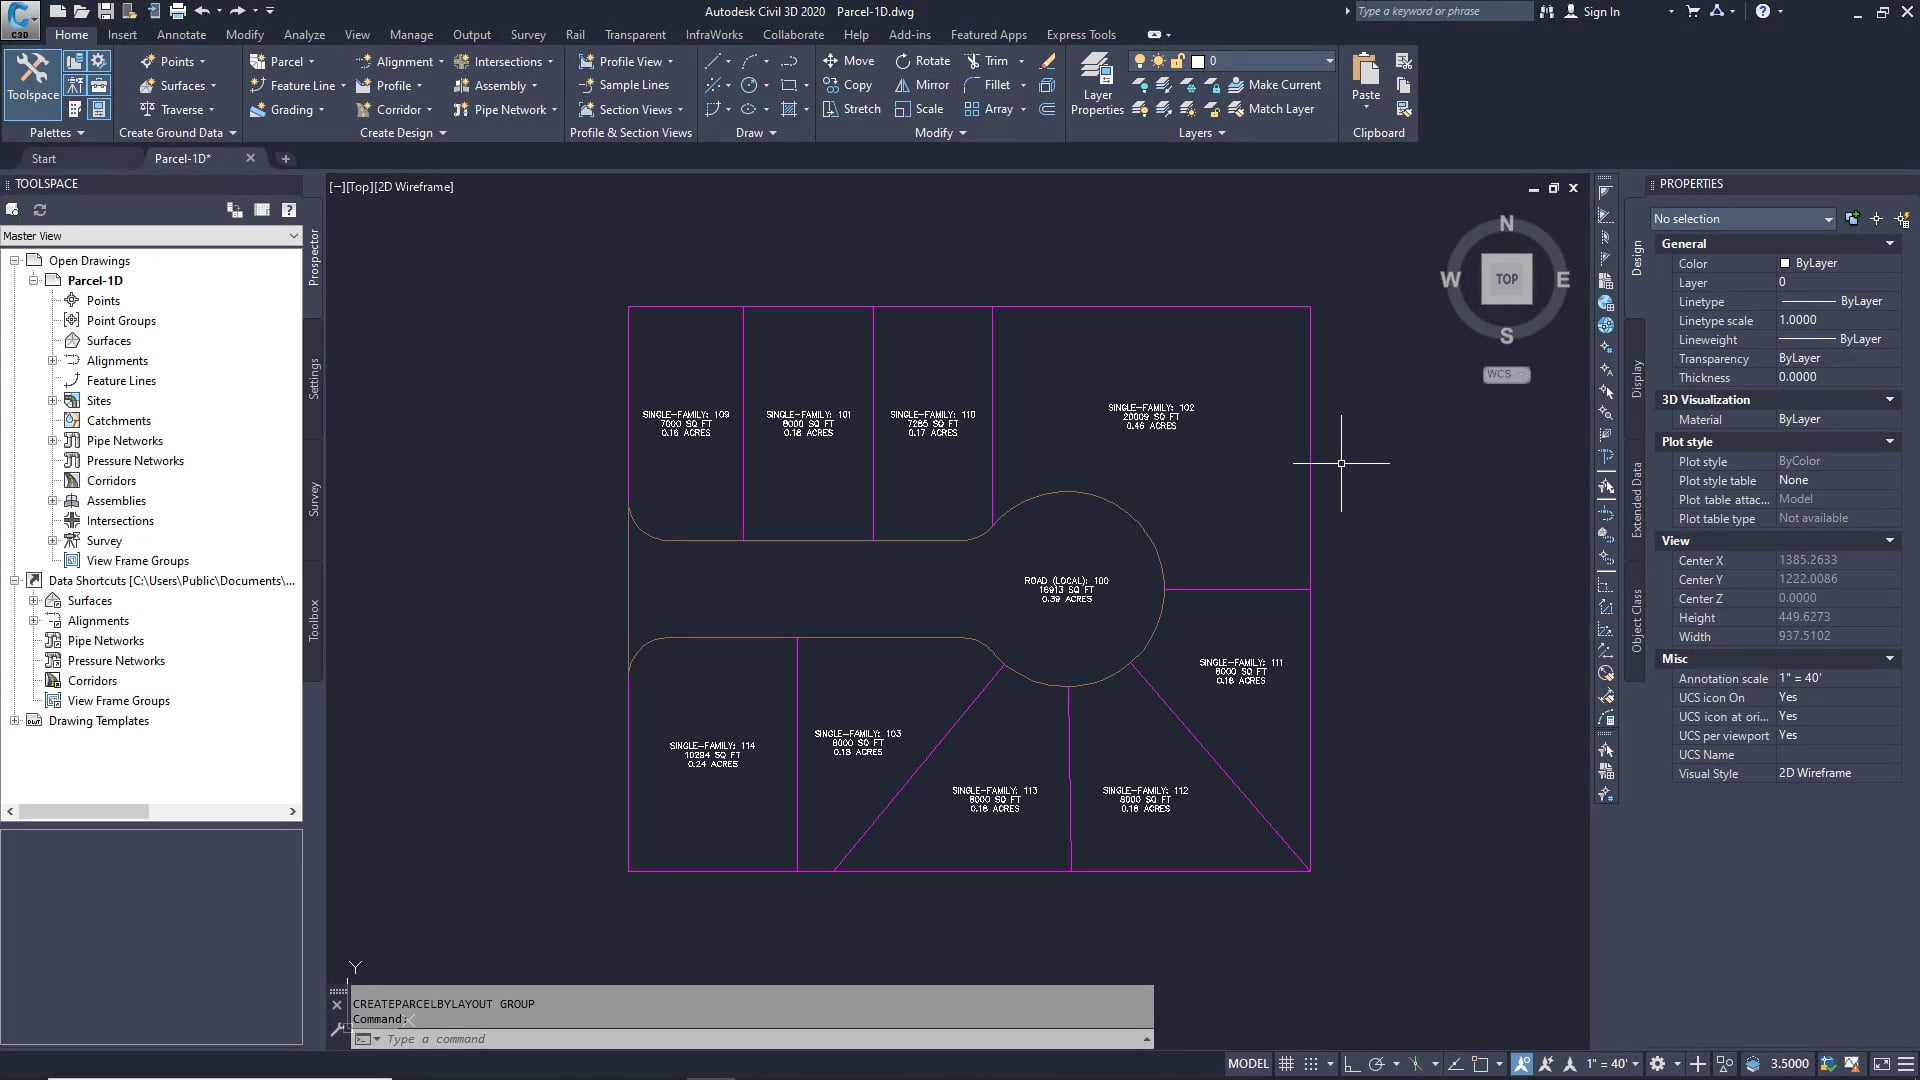Select the Move tool in Modify panel
Viewport: 1920px width, 1080px height.
(x=849, y=60)
